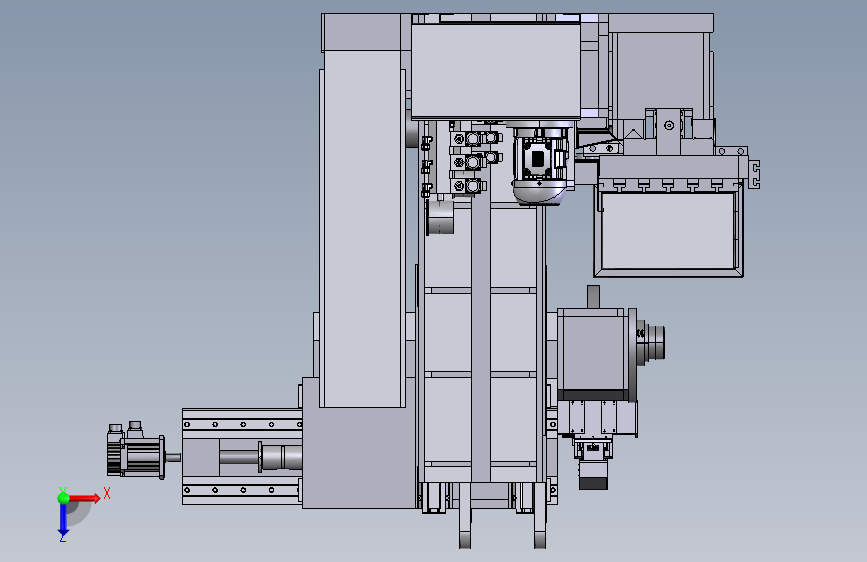Select the servo motor at the rail's left end
This screenshot has height=562, width=867.
[x=135, y=450]
